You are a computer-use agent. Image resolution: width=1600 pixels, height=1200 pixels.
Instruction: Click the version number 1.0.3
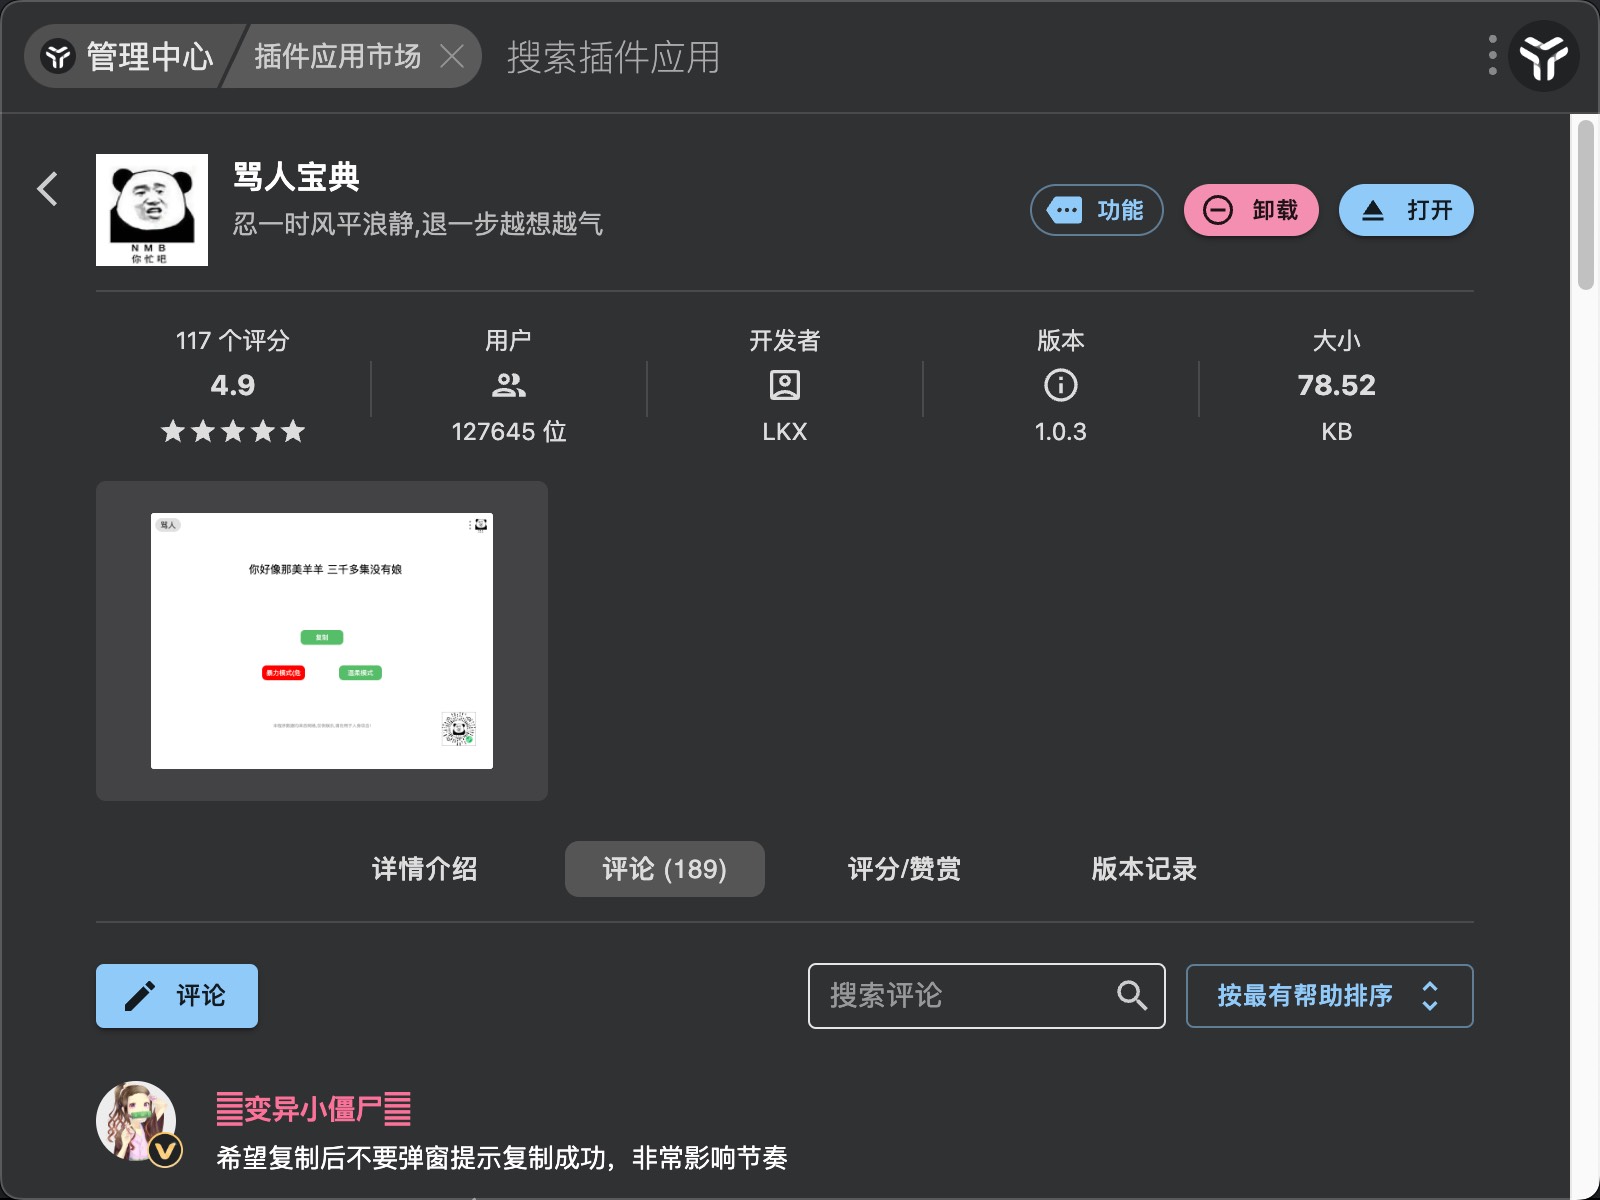coord(1060,432)
